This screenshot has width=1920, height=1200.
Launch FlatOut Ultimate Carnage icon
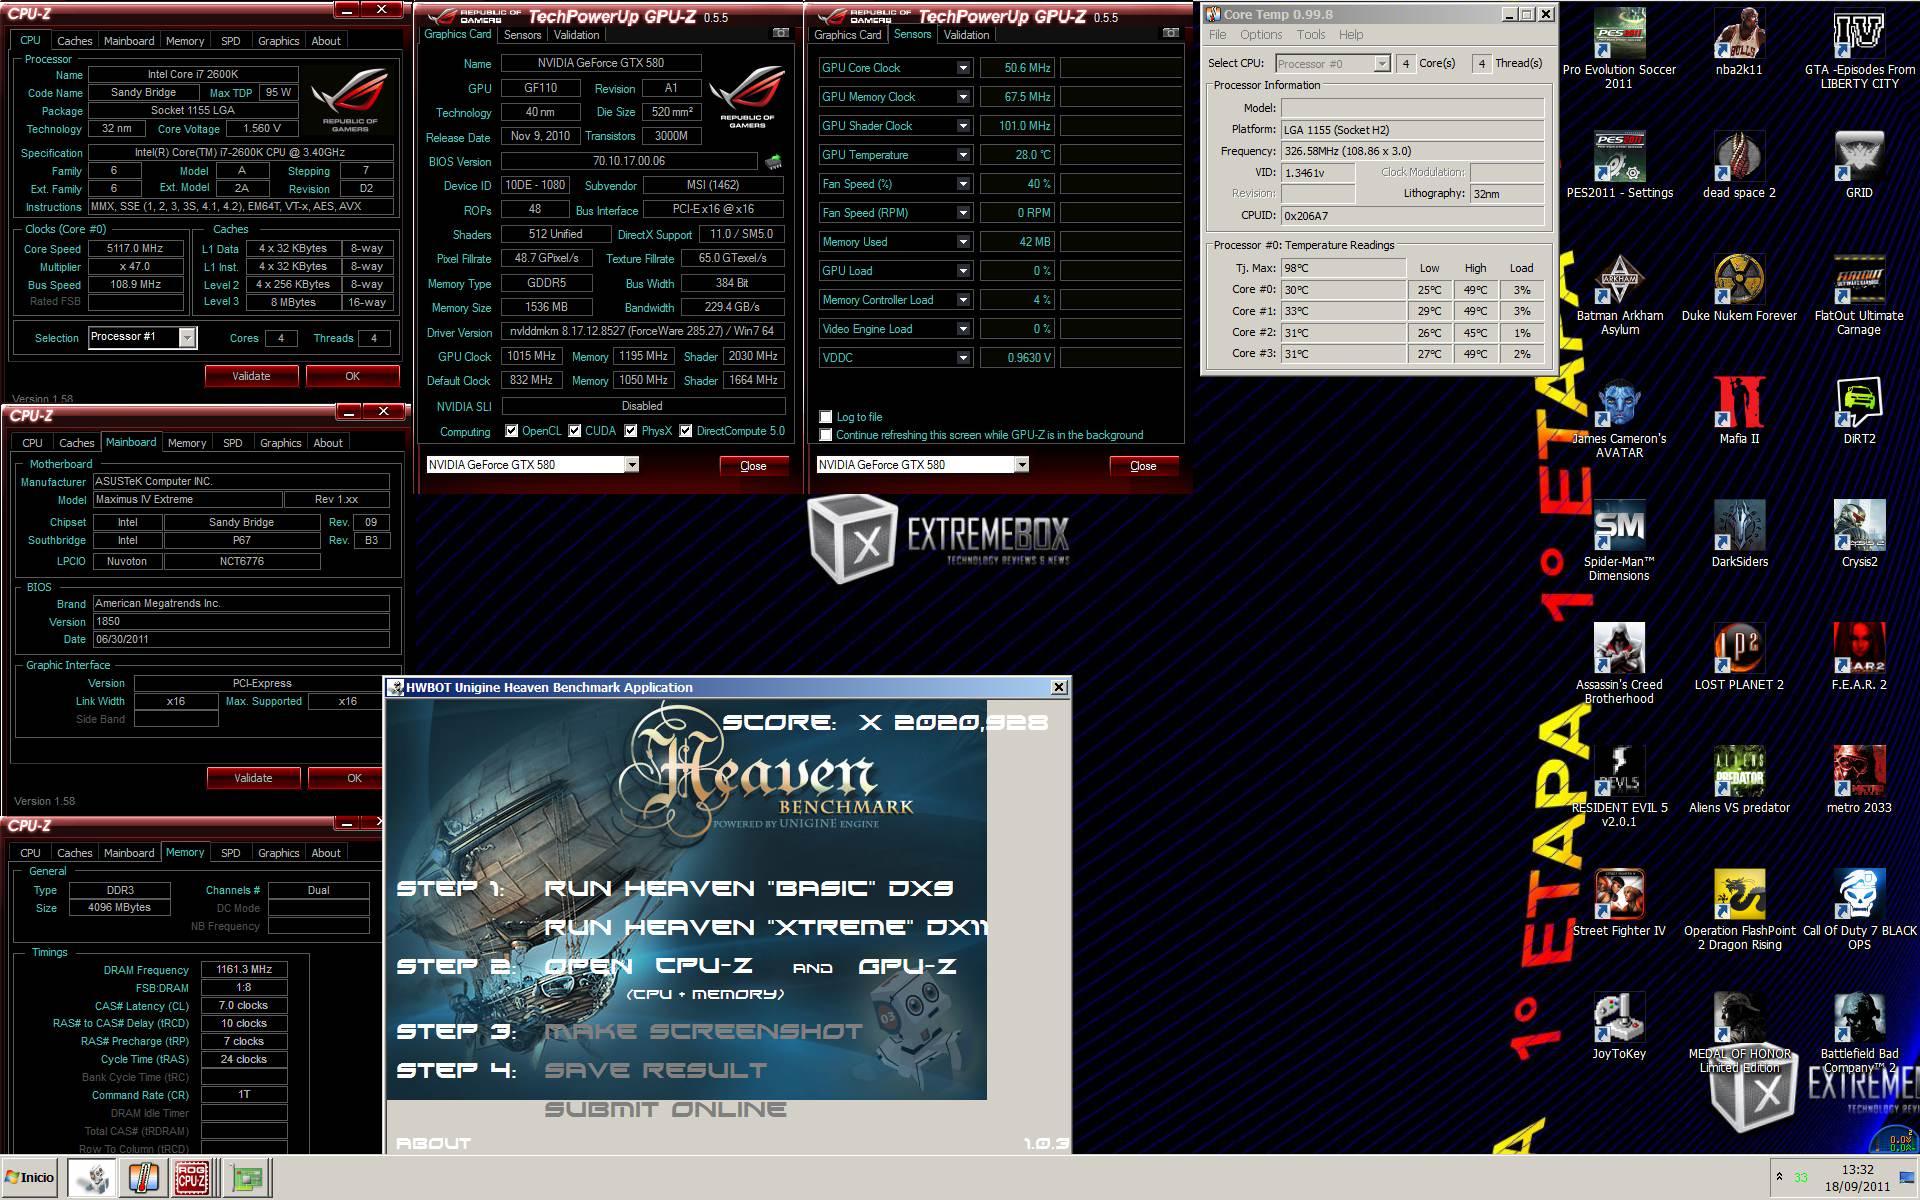[x=1859, y=295]
